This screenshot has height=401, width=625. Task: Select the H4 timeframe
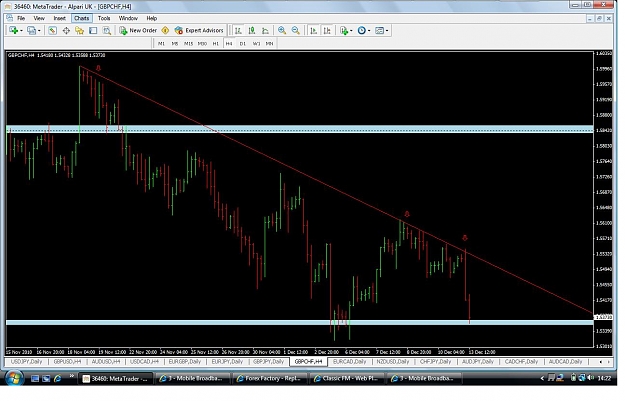229,43
